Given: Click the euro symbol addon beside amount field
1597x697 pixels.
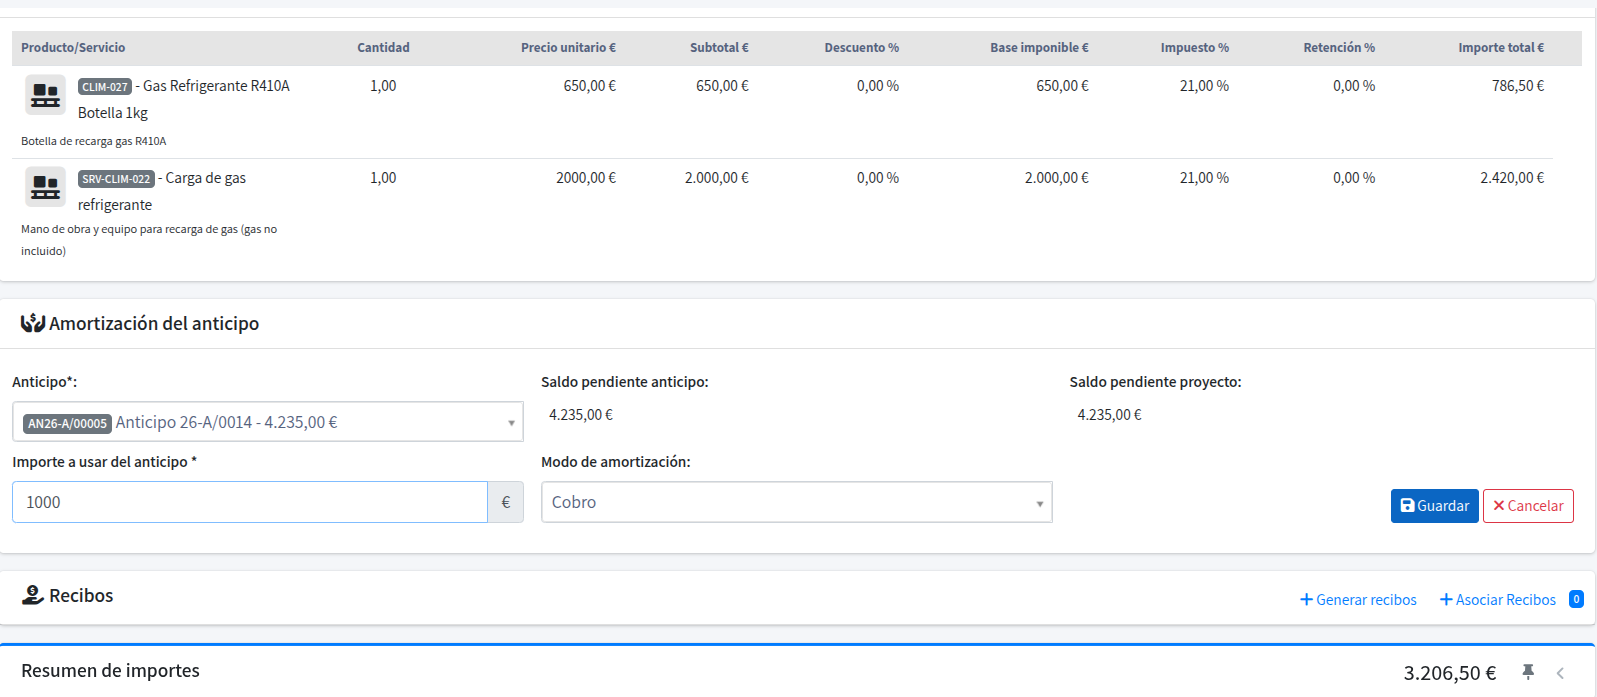Looking at the screenshot, I should pyautogui.click(x=506, y=502).
